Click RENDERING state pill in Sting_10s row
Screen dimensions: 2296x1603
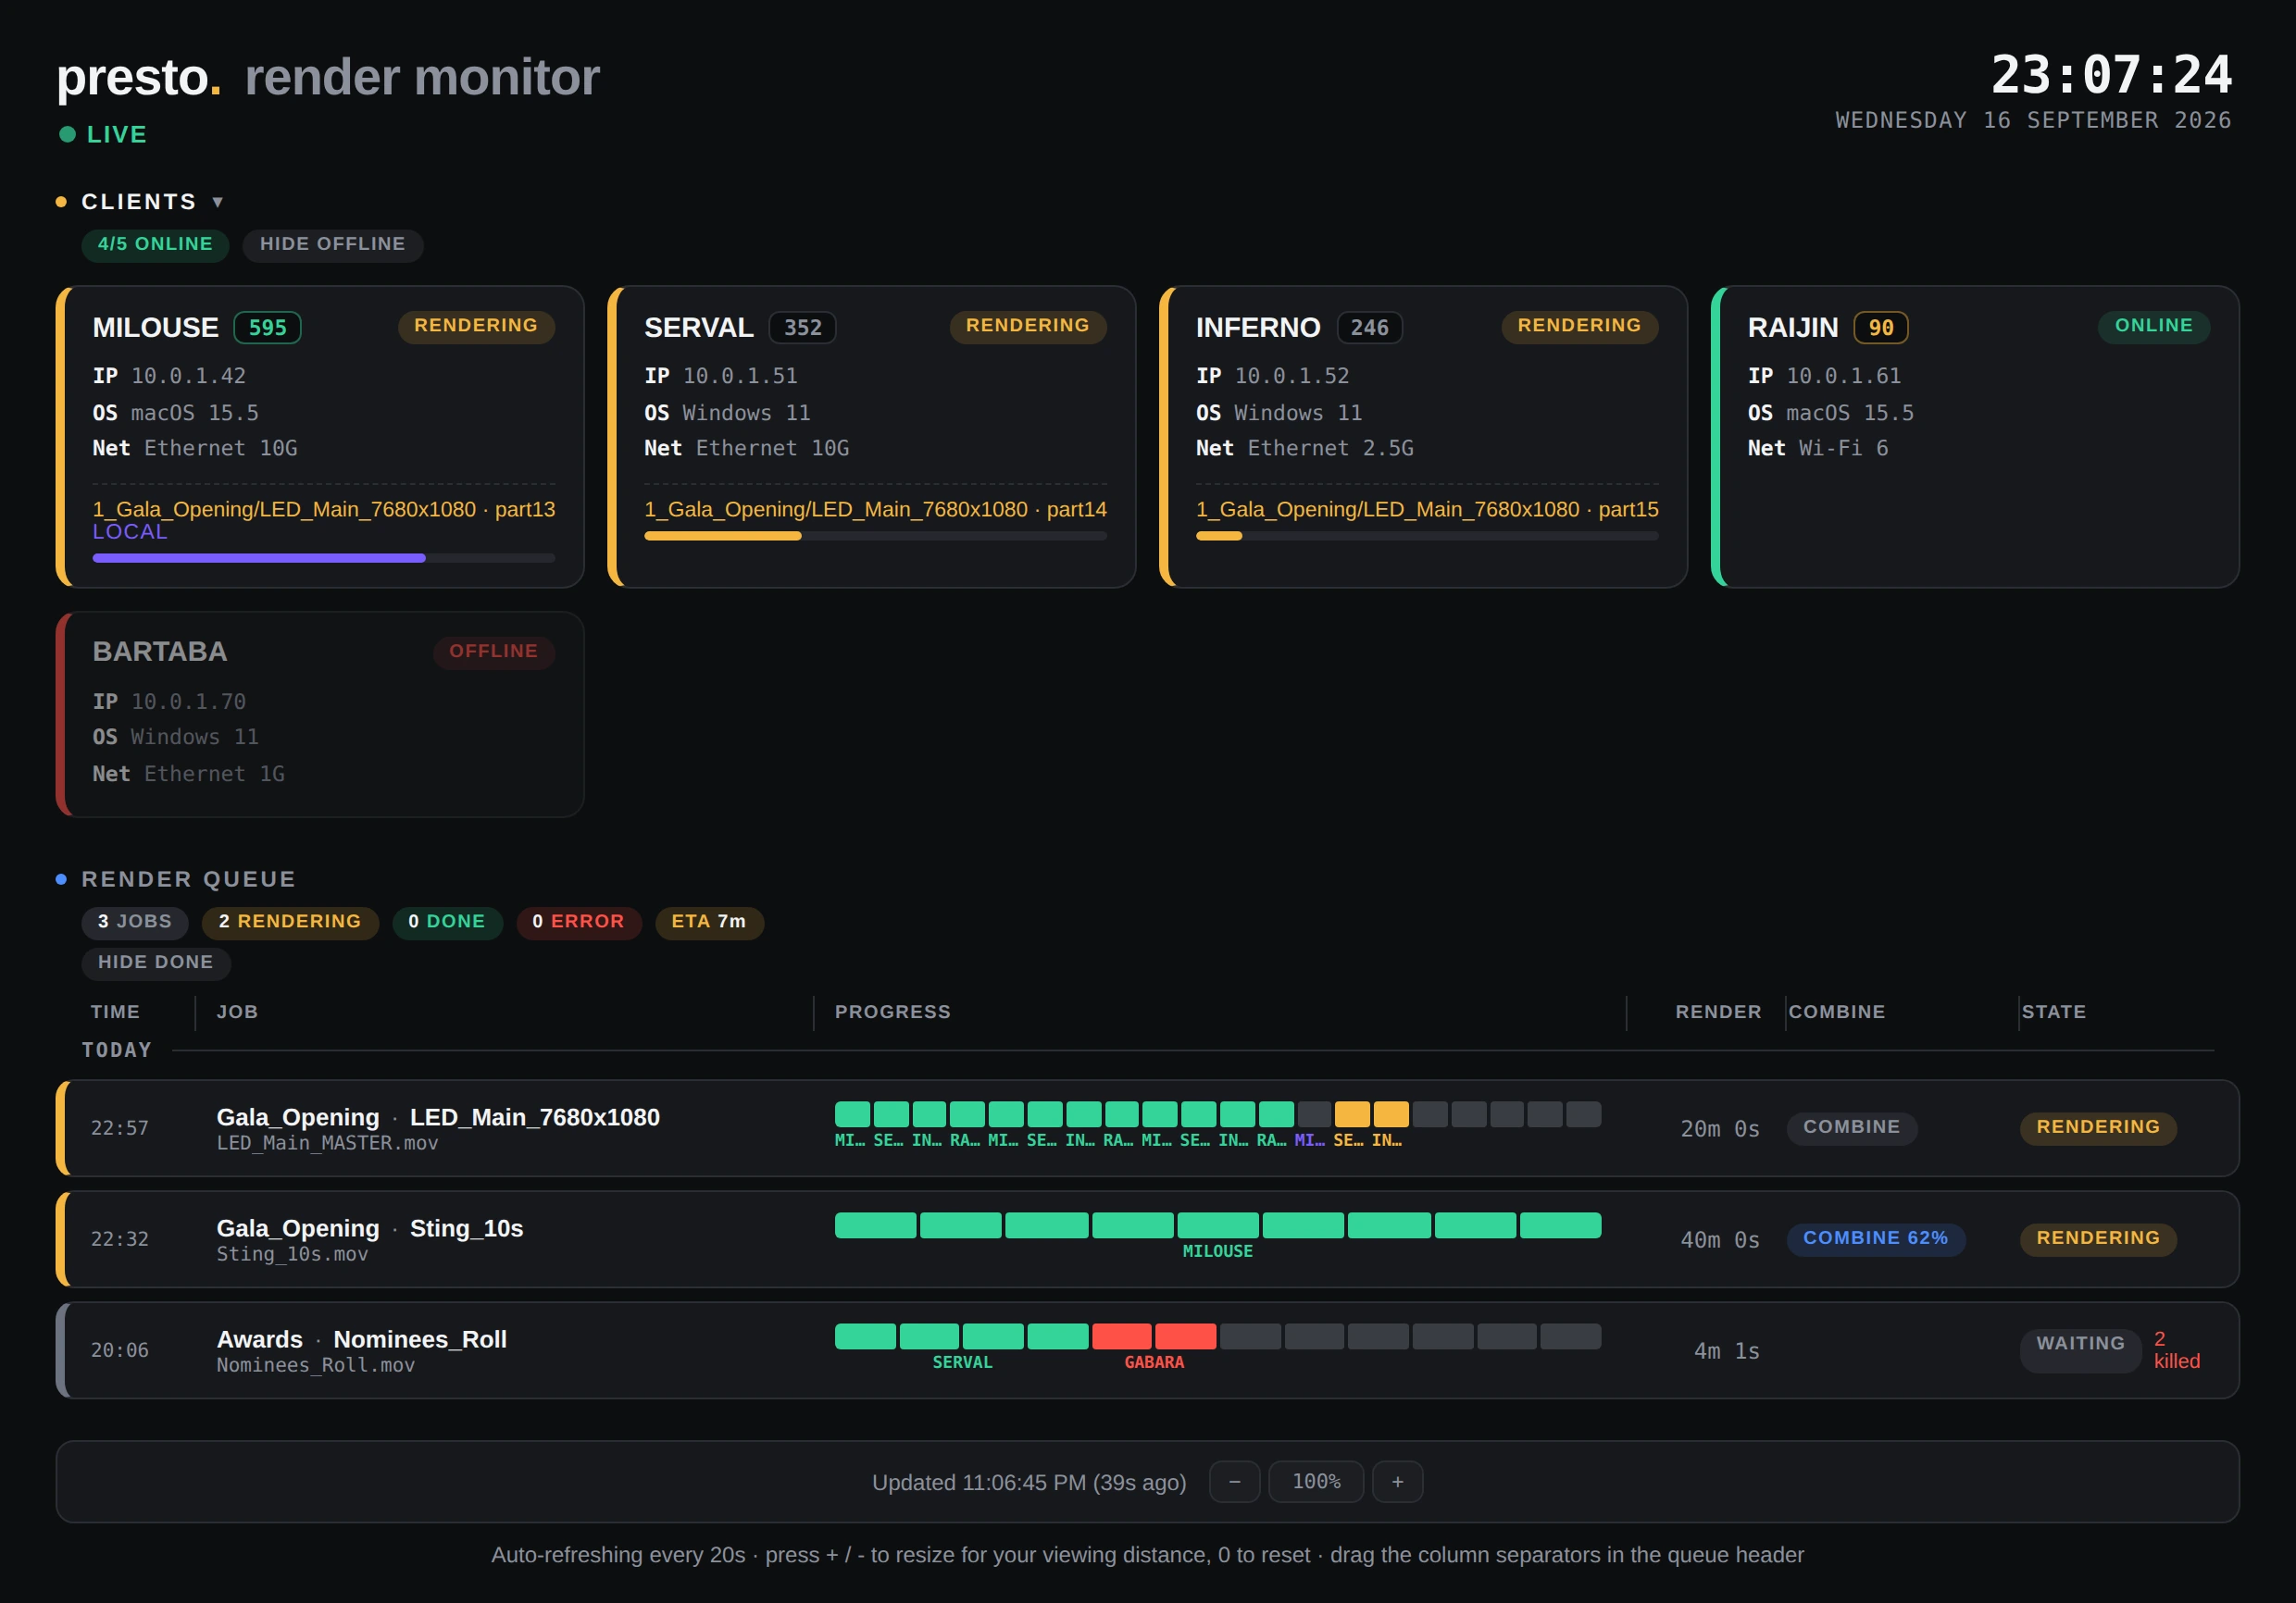coord(2098,1239)
